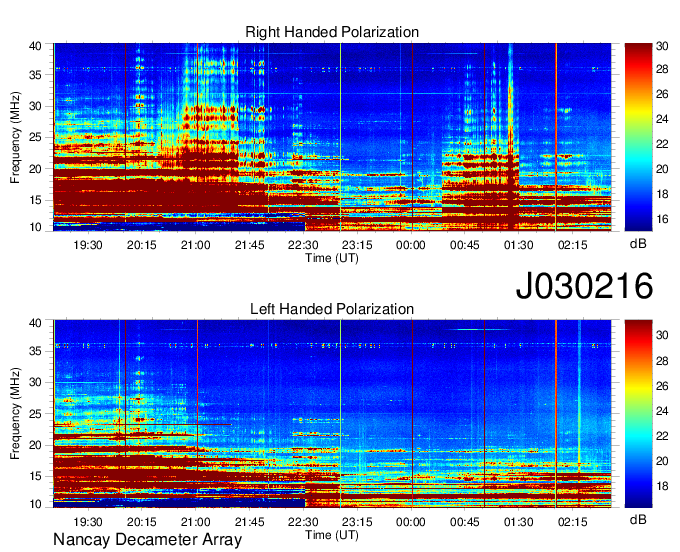Click the 'Nancay Decameter Array' caption
Viewport: 680px width, 552px height.
147,539
